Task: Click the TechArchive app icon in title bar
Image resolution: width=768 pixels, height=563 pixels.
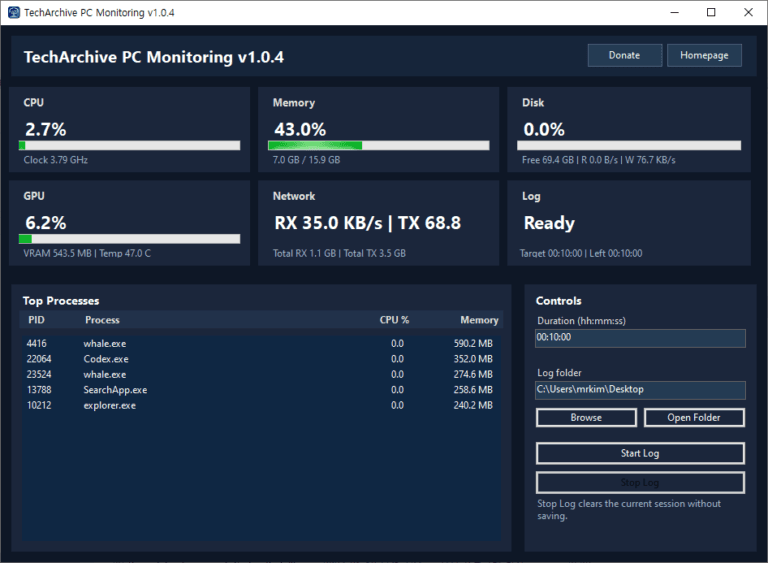Action: click(14, 12)
